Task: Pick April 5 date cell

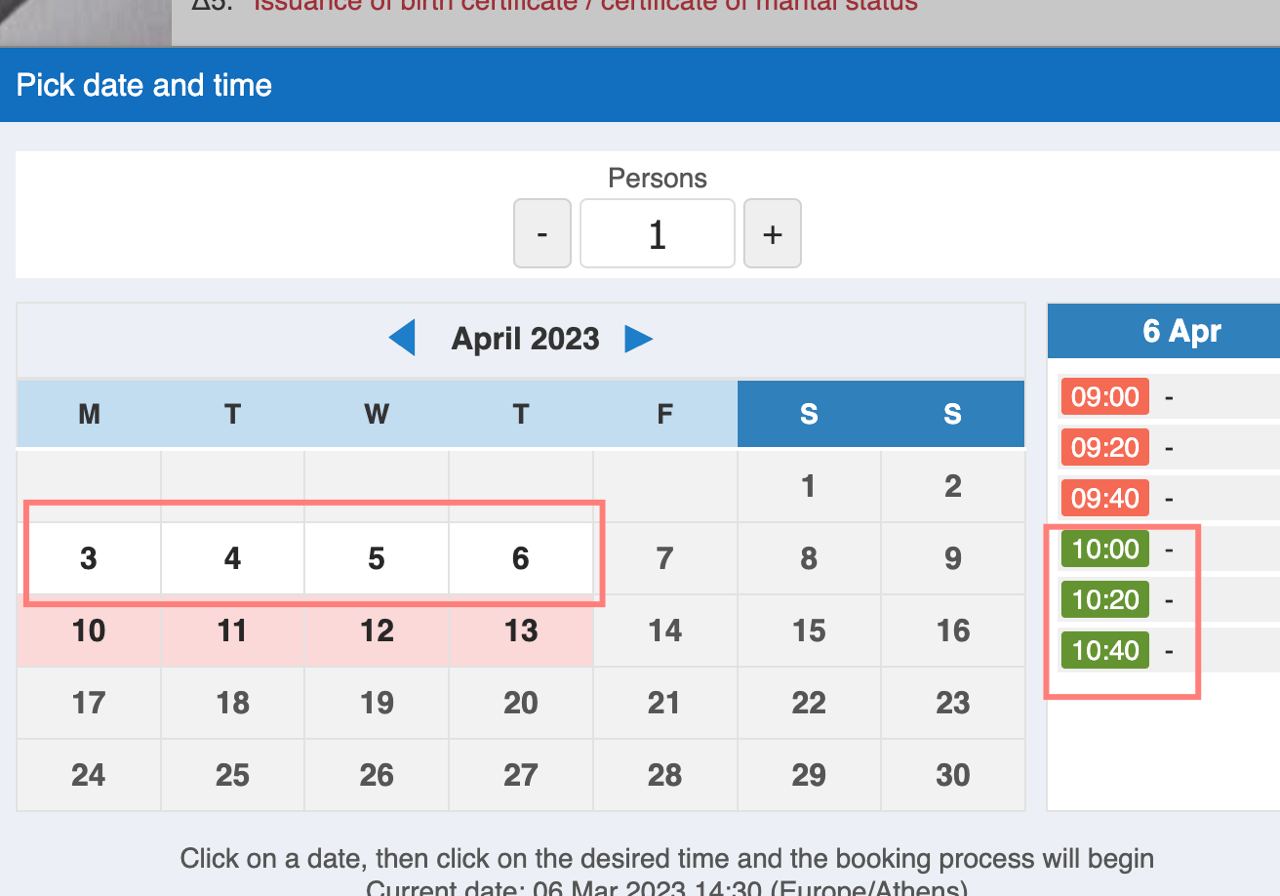Action: click(x=376, y=558)
